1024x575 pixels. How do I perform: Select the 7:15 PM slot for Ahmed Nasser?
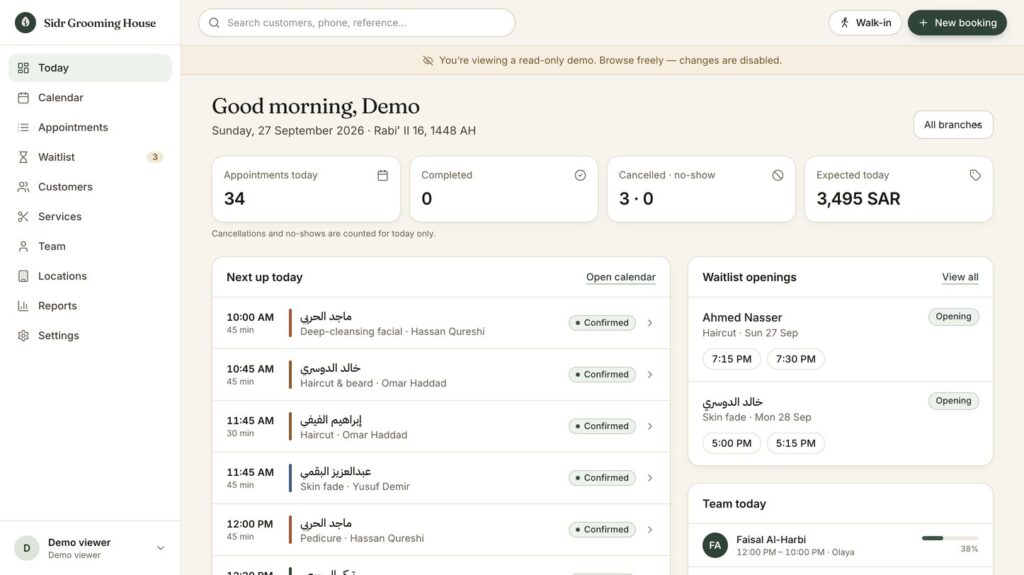click(x=731, y=359)
